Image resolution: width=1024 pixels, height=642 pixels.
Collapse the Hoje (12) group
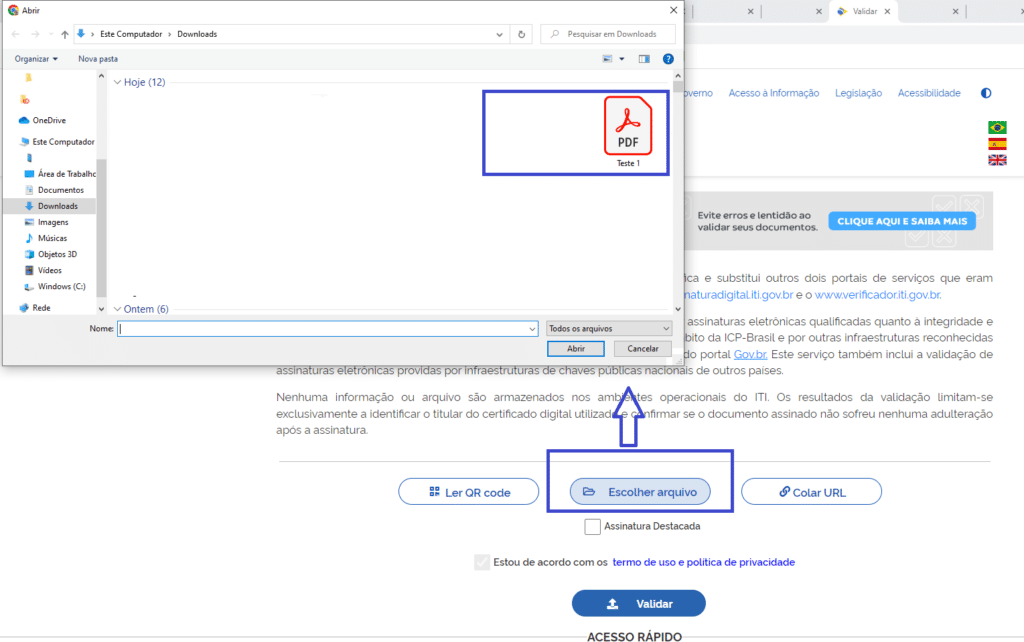coord(117,82)
